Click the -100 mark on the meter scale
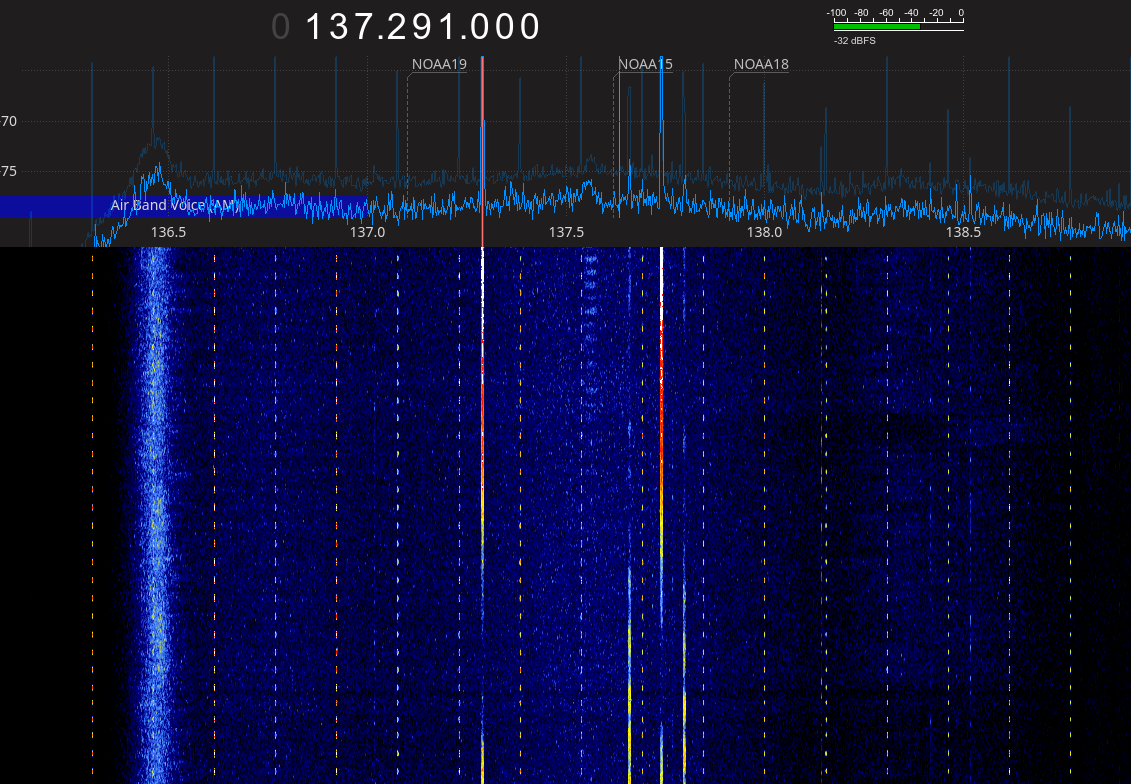Viewport: 1131px width, 784px height. coord(837,13)
